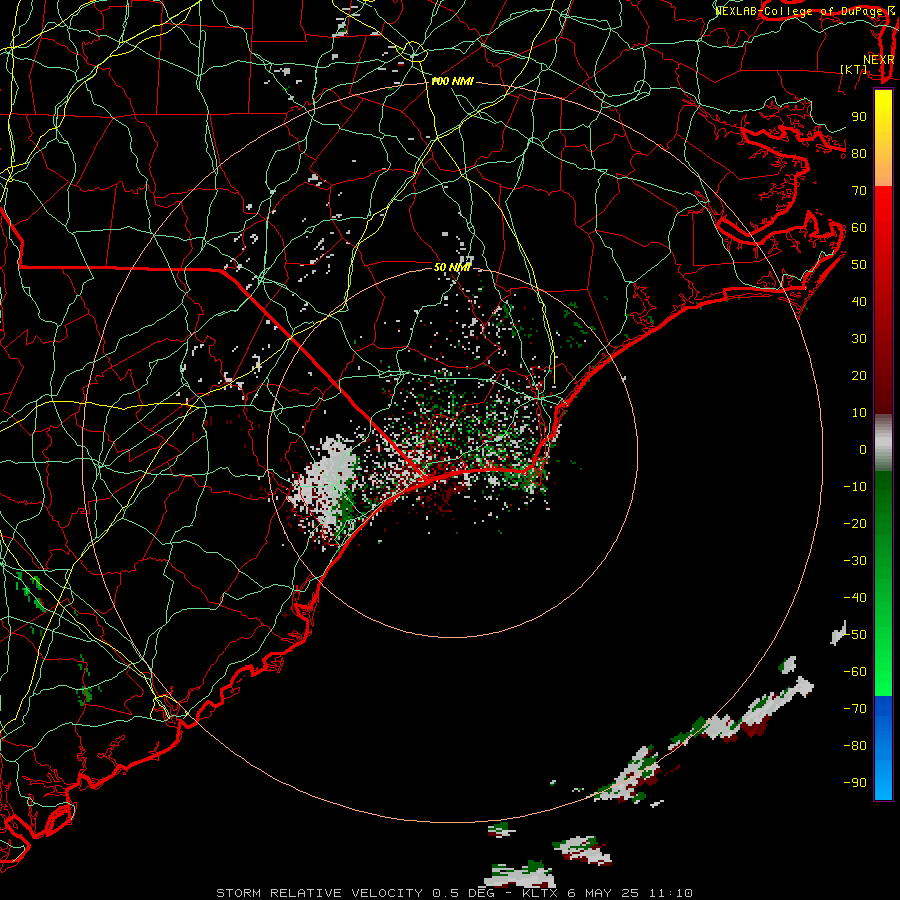Click the 70 value on the velocity scale
The height and width of the screenshot is (900, 900).
click(859, 191)
